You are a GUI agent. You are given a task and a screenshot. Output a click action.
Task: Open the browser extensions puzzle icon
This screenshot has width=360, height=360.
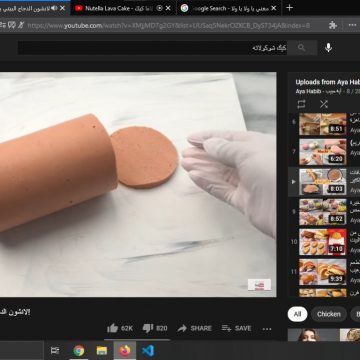point(332,25)
